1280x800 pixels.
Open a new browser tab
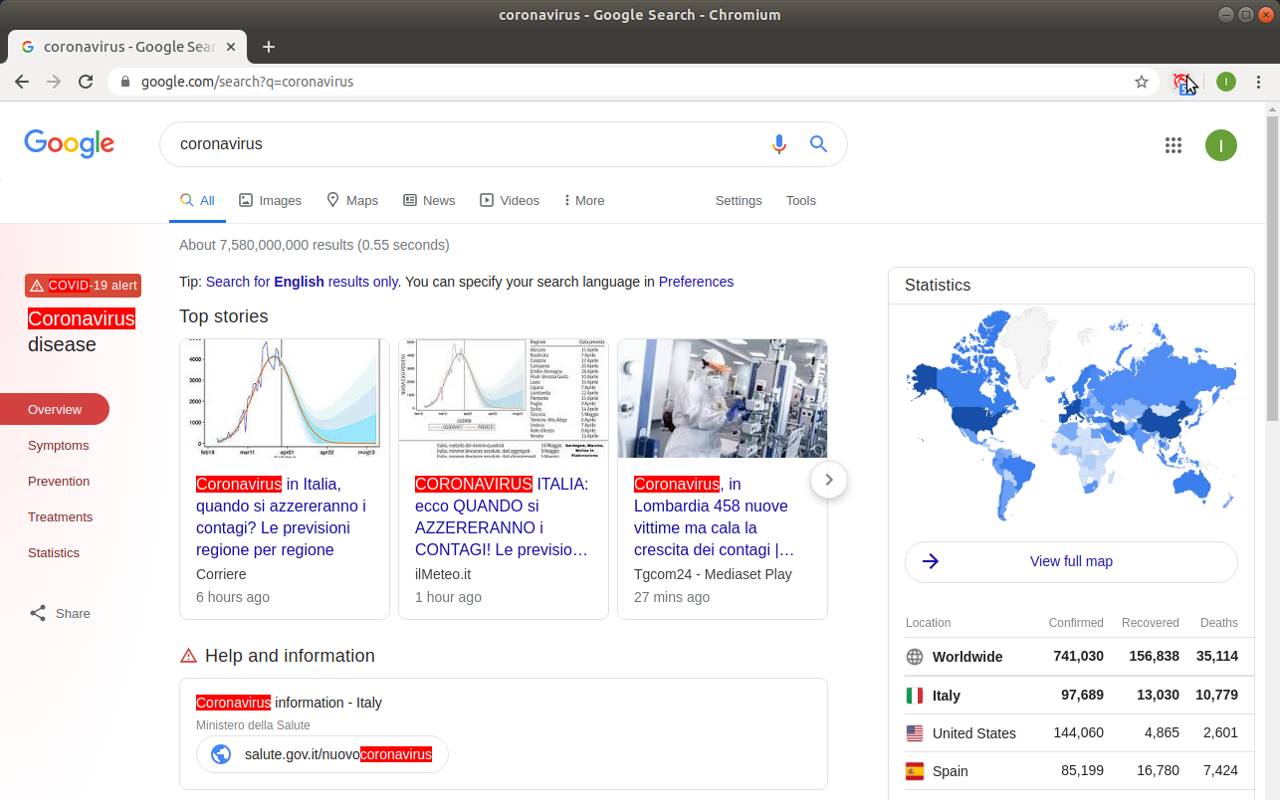(268, 46)
